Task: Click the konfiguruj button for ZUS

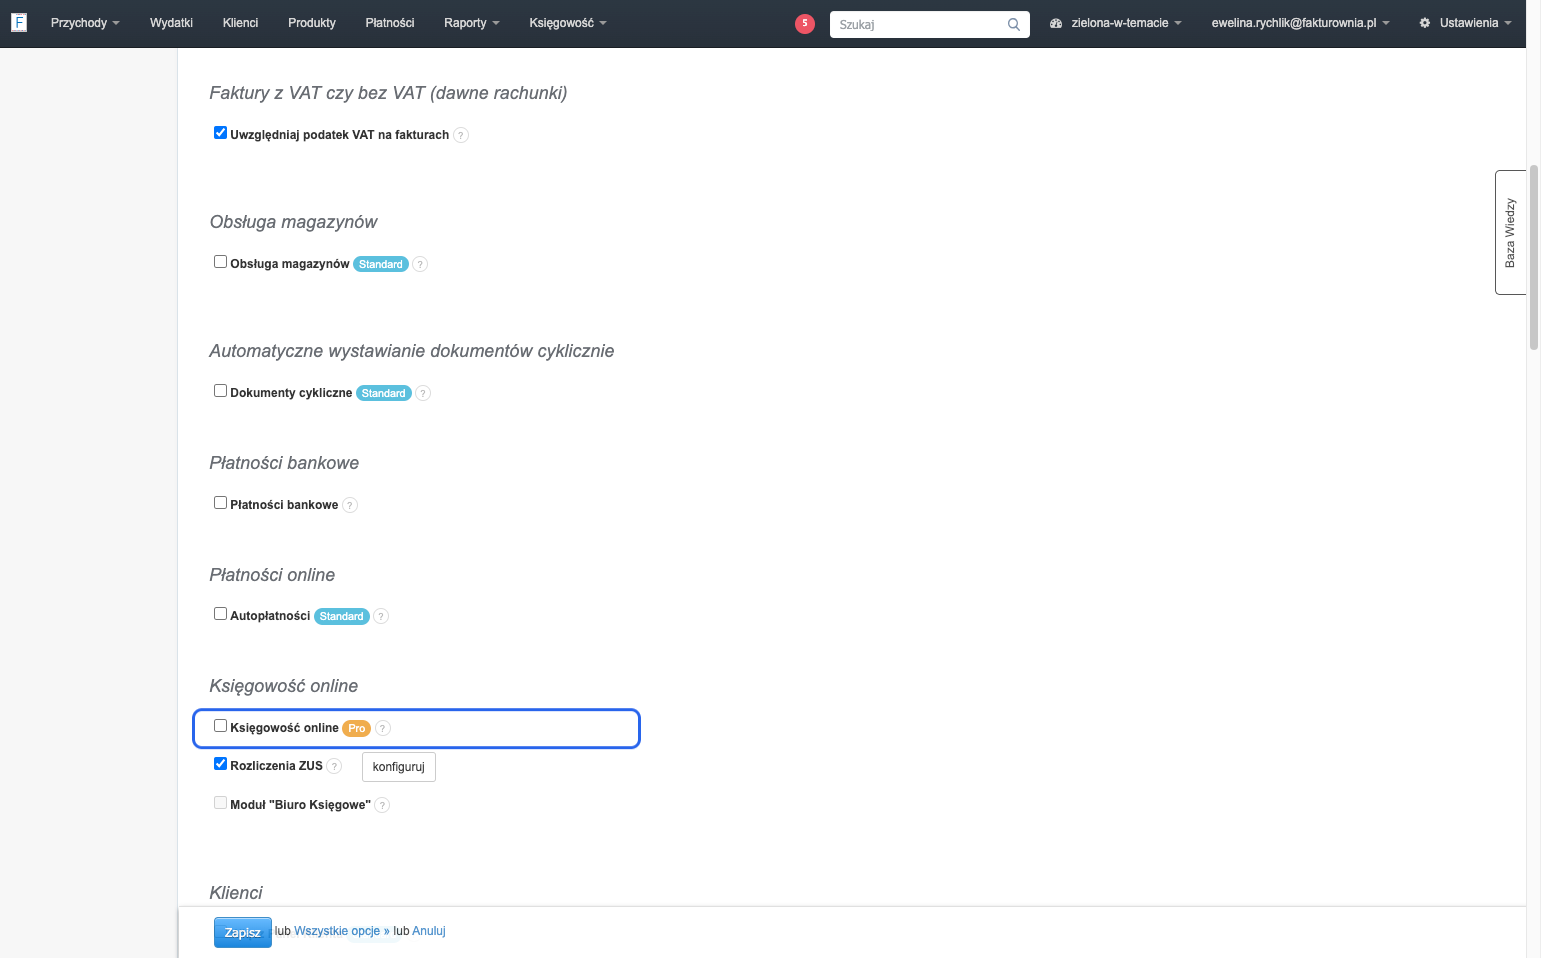Action: click(399, 767)
